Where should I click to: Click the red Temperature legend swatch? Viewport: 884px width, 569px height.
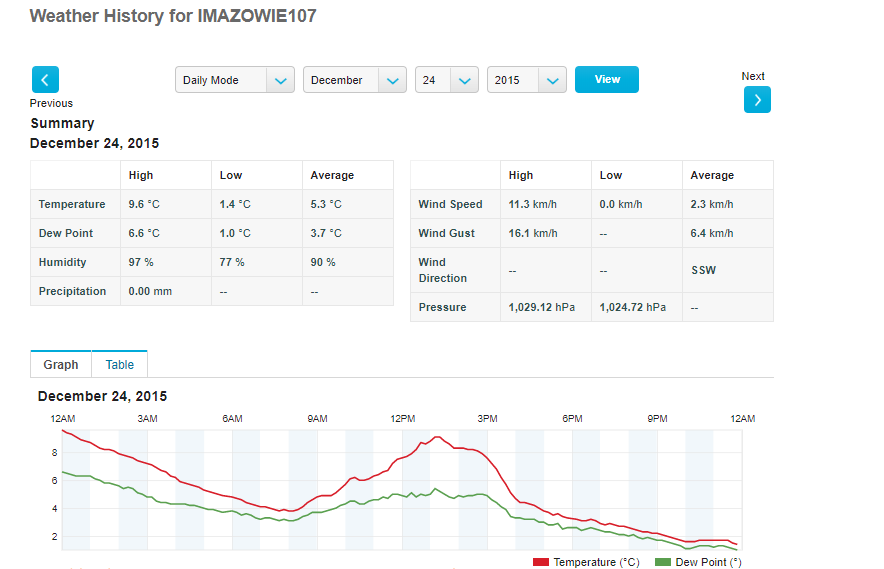click(541, 563)
